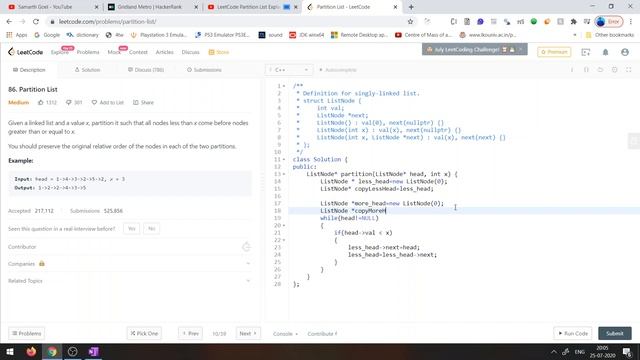This screenshot has height=360, width=640.
Task: Click the Contribute link
Action: pos(322,334)
